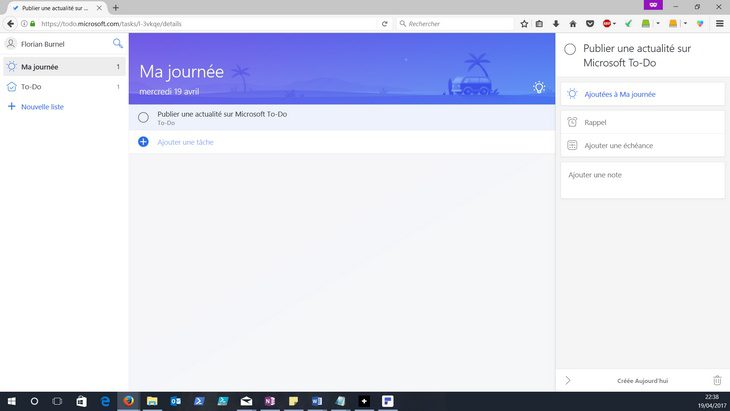Open the Mail app from the taskbar

point(246,401)
